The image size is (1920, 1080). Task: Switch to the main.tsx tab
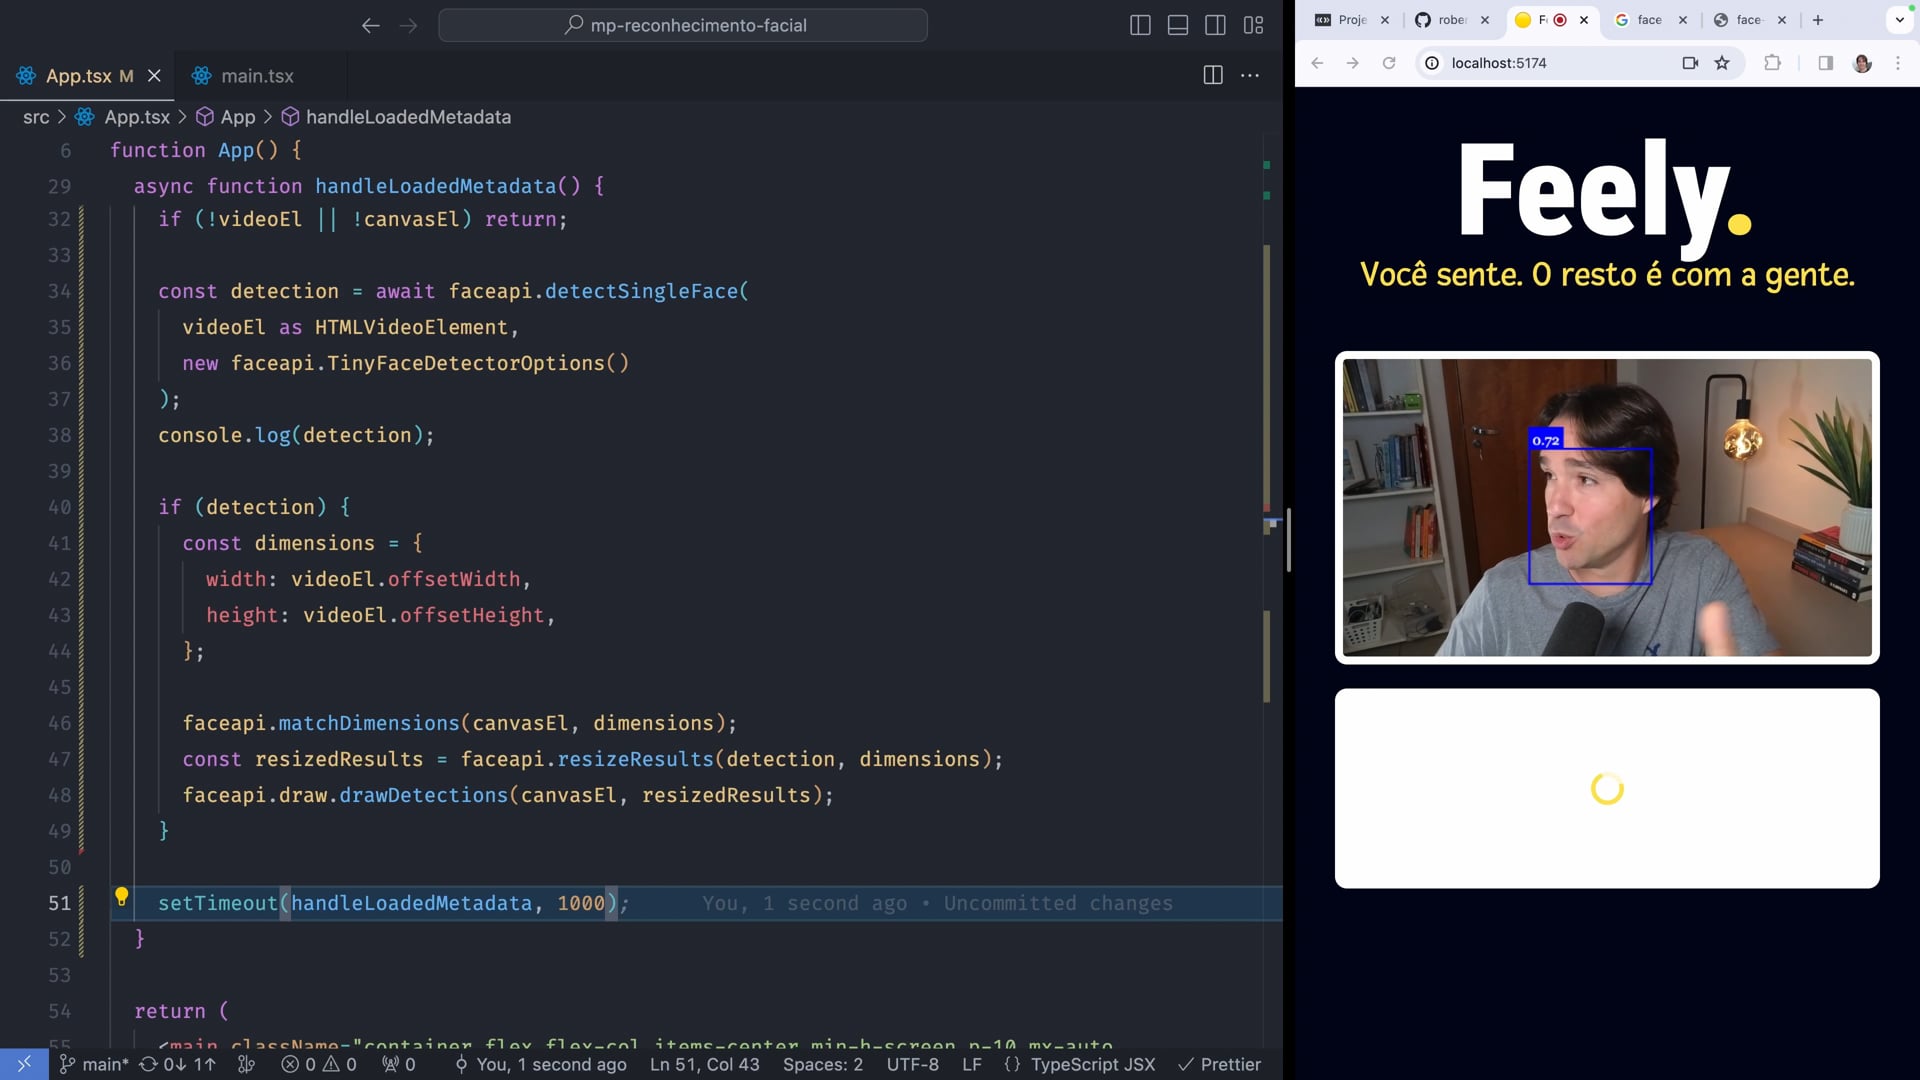[256, 76]
